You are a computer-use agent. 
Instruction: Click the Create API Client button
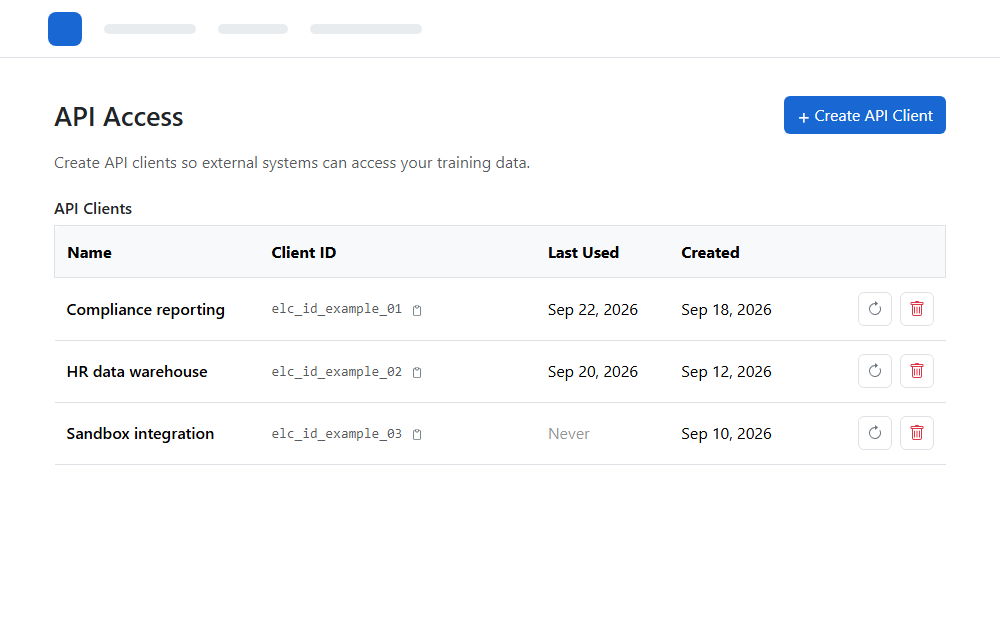click(x=864, y=115)
